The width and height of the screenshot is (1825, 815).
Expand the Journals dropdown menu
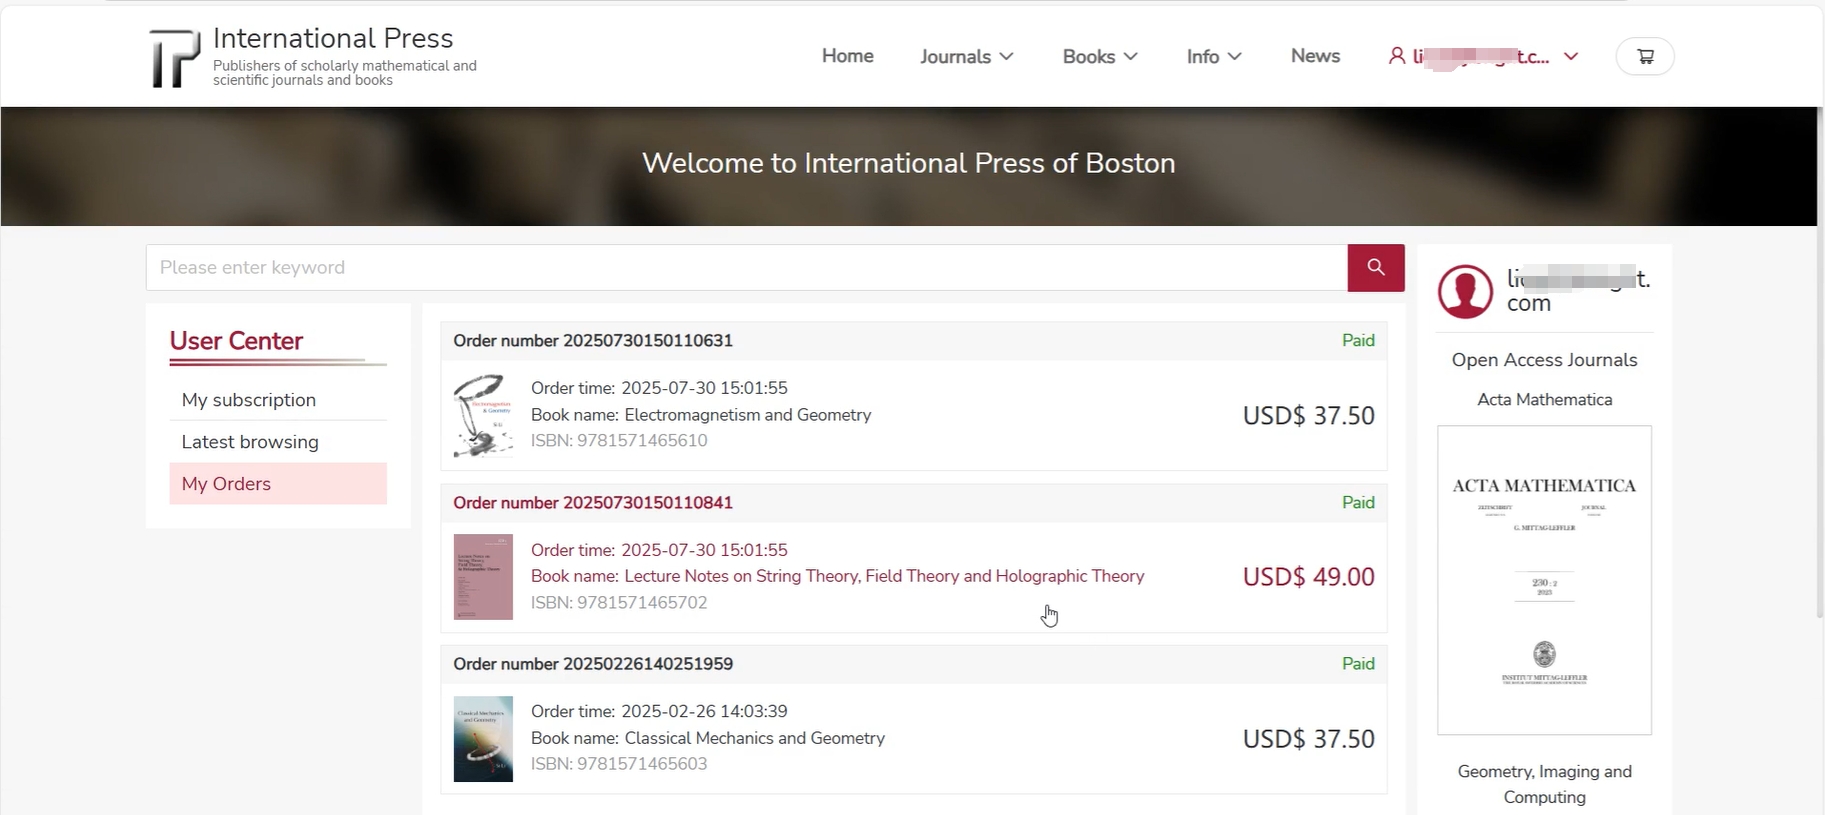[966, 57]
